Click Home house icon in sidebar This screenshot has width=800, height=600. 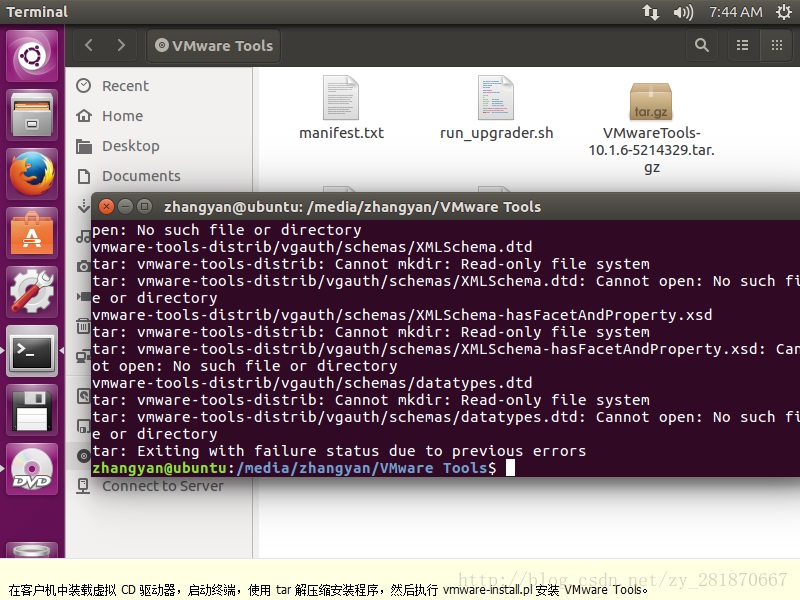pyautogui.click(x=84, y=116)
